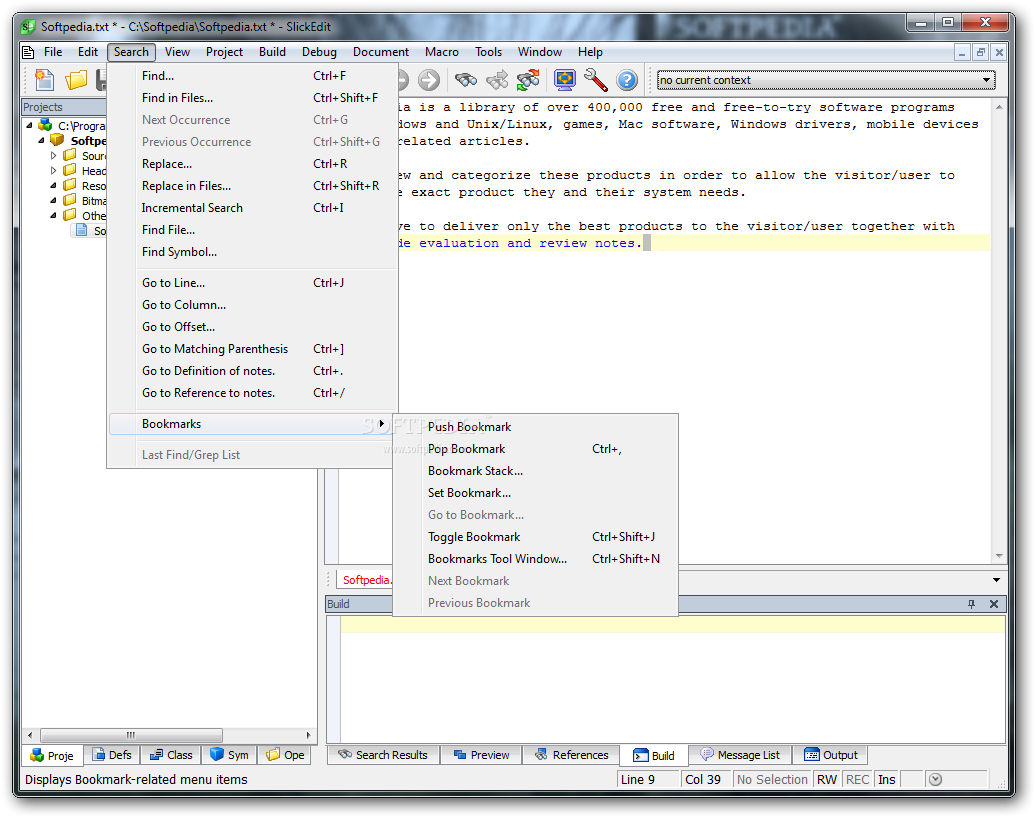Viewport: 1036px width, 818px height.
Task: Minimize the inner document window
Action: (x=962, y=52)
